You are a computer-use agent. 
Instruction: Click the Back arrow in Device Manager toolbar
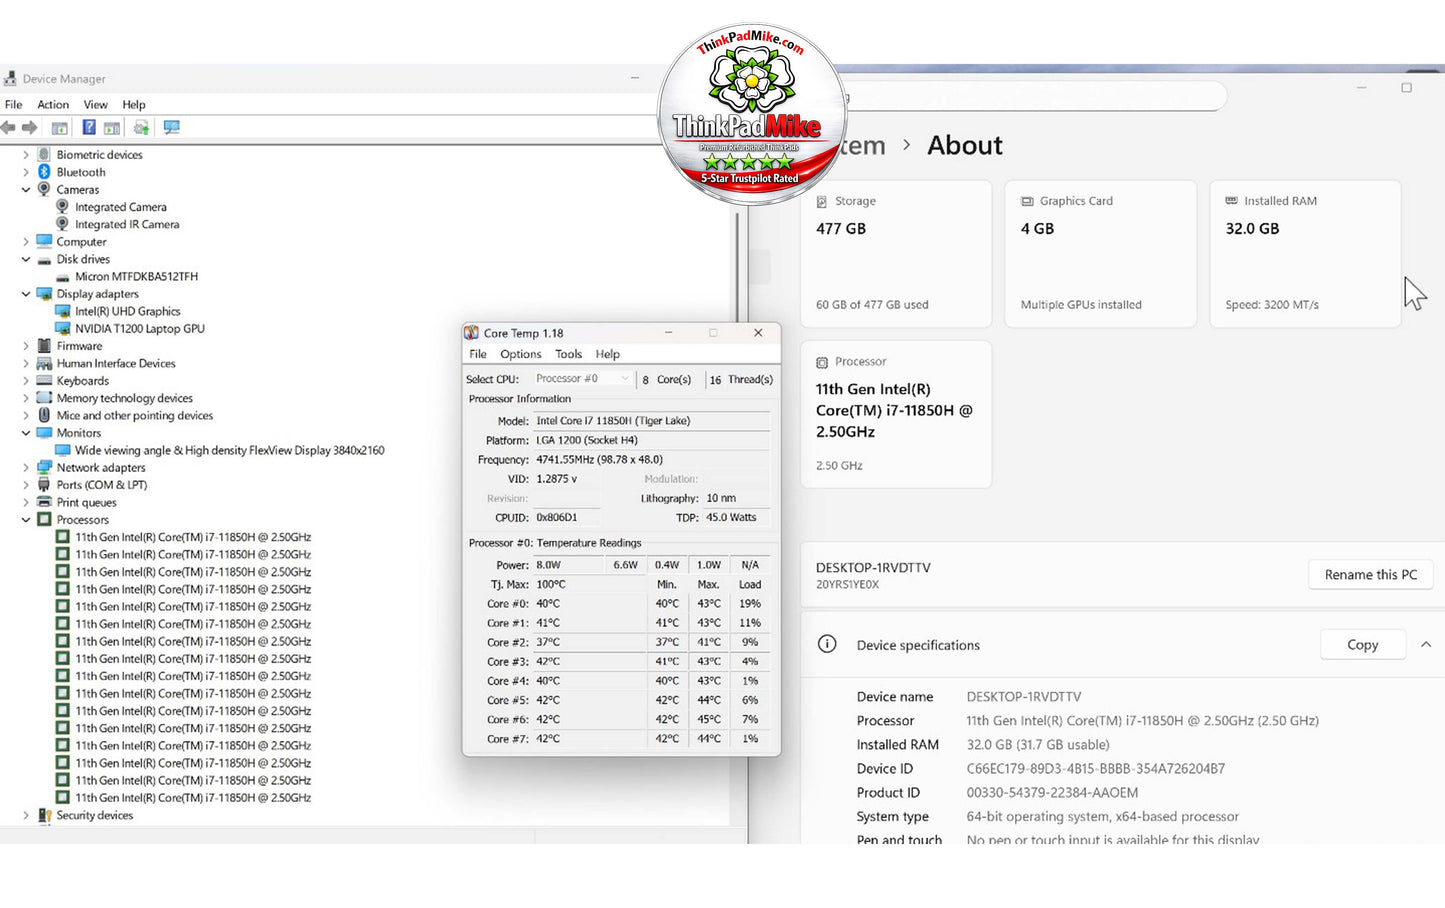8,128
